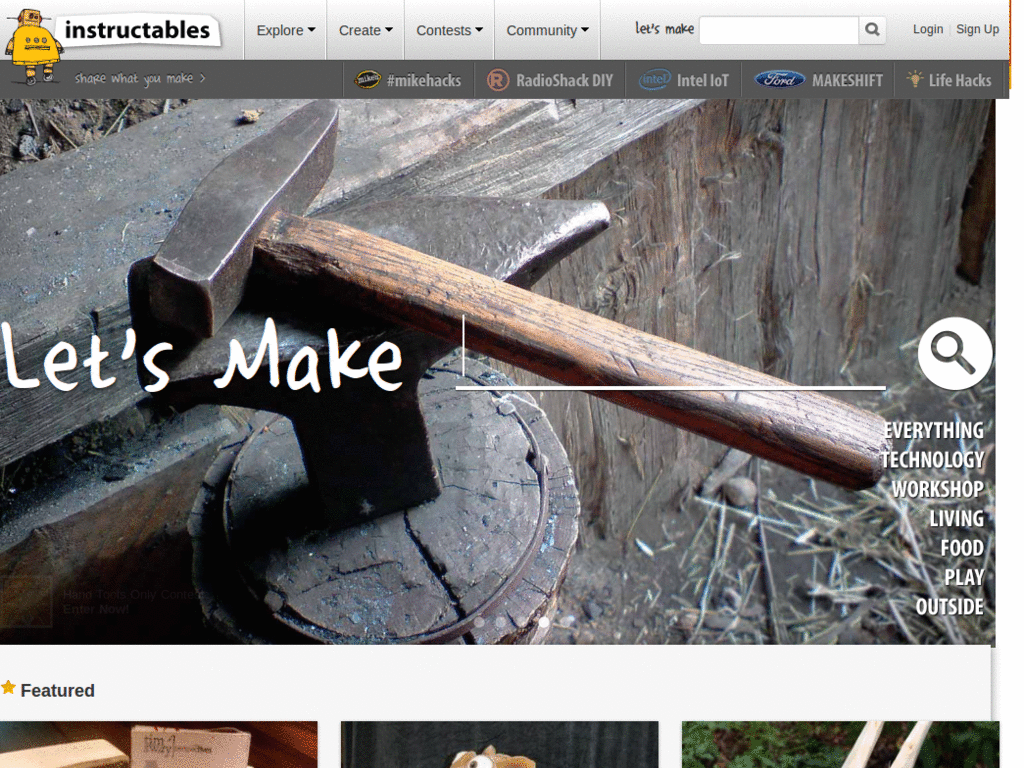1024x768 pixels.
Task: Click the header search magnifier button
Action: [872, 30]
